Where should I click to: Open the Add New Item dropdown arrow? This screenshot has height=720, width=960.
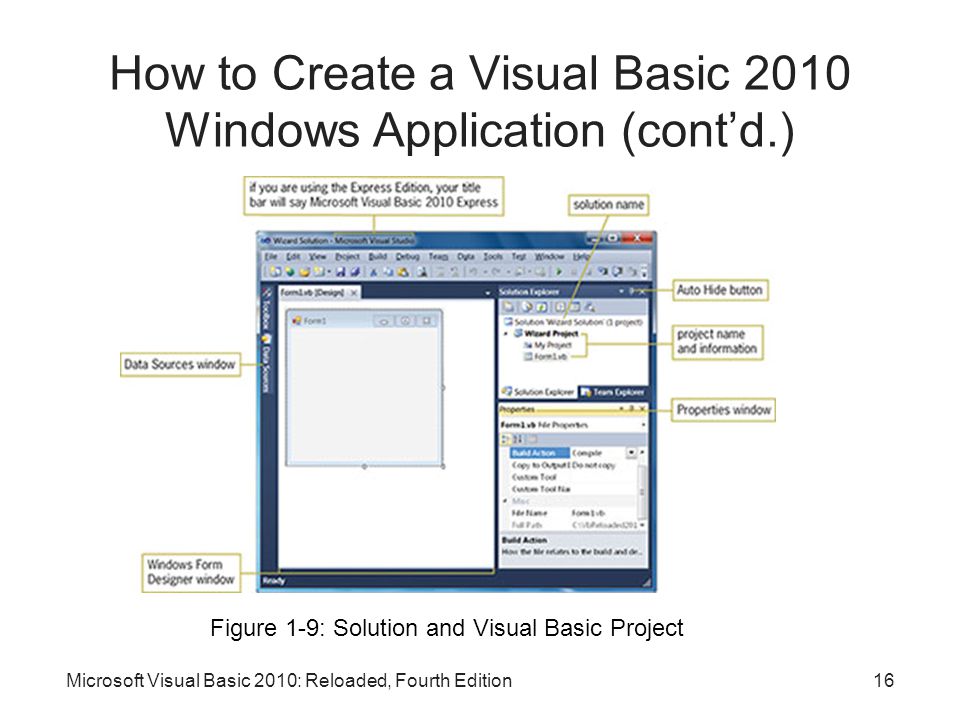[x=329, y=272]
